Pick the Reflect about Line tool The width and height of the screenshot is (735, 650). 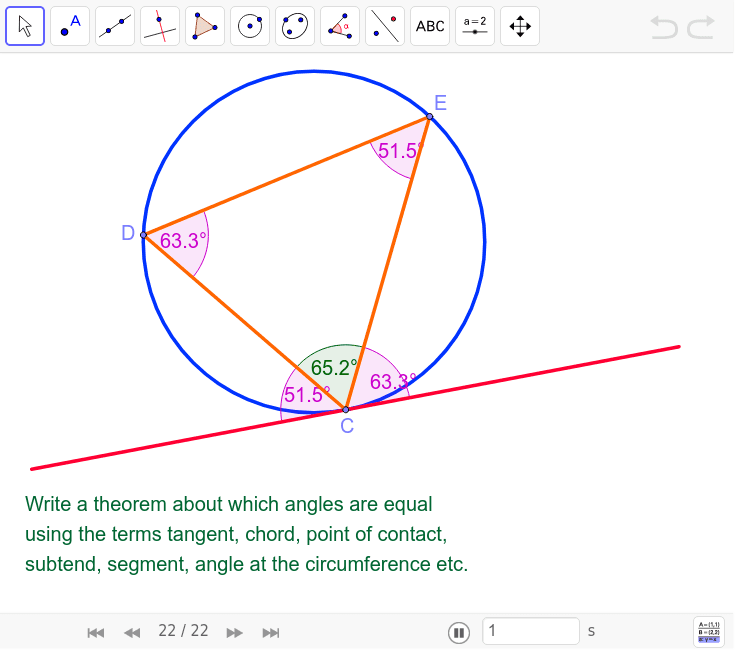pos(385,26)
